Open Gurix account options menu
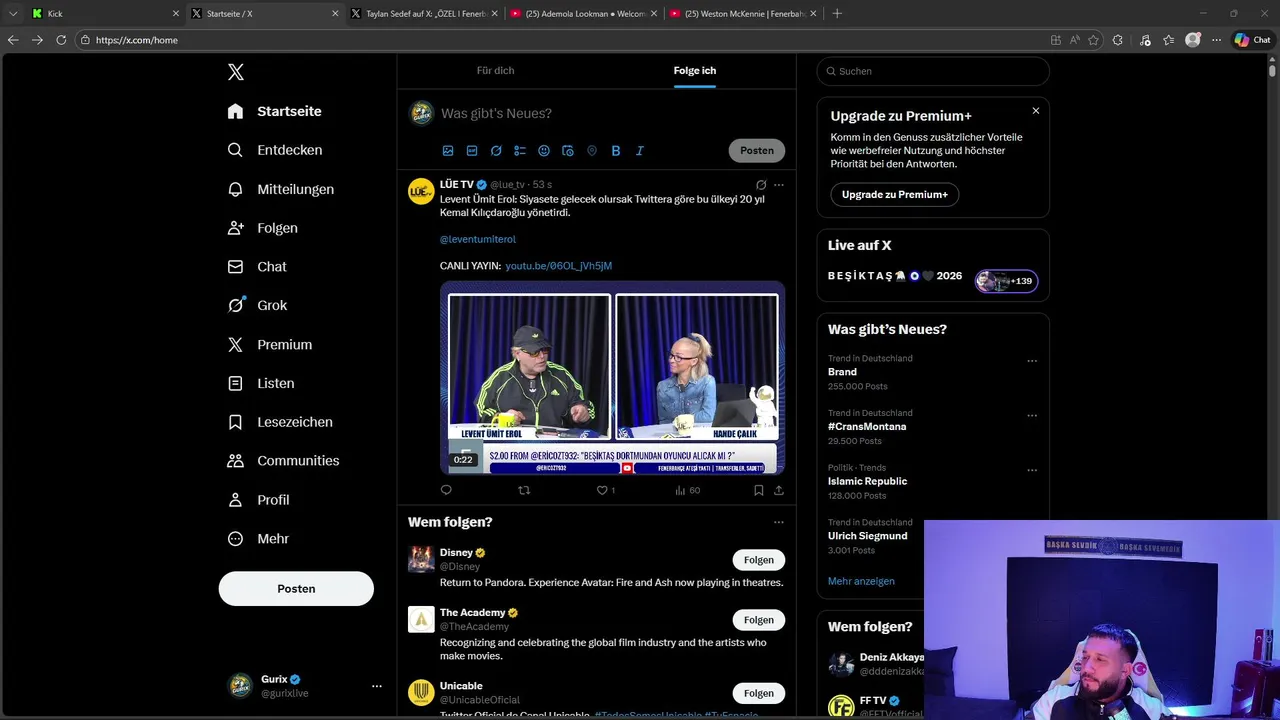 click(377, 686)
